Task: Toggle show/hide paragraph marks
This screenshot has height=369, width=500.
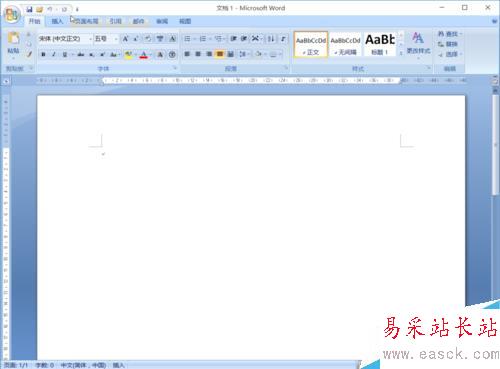Action: pyautogui.click(x=283, y=39)
